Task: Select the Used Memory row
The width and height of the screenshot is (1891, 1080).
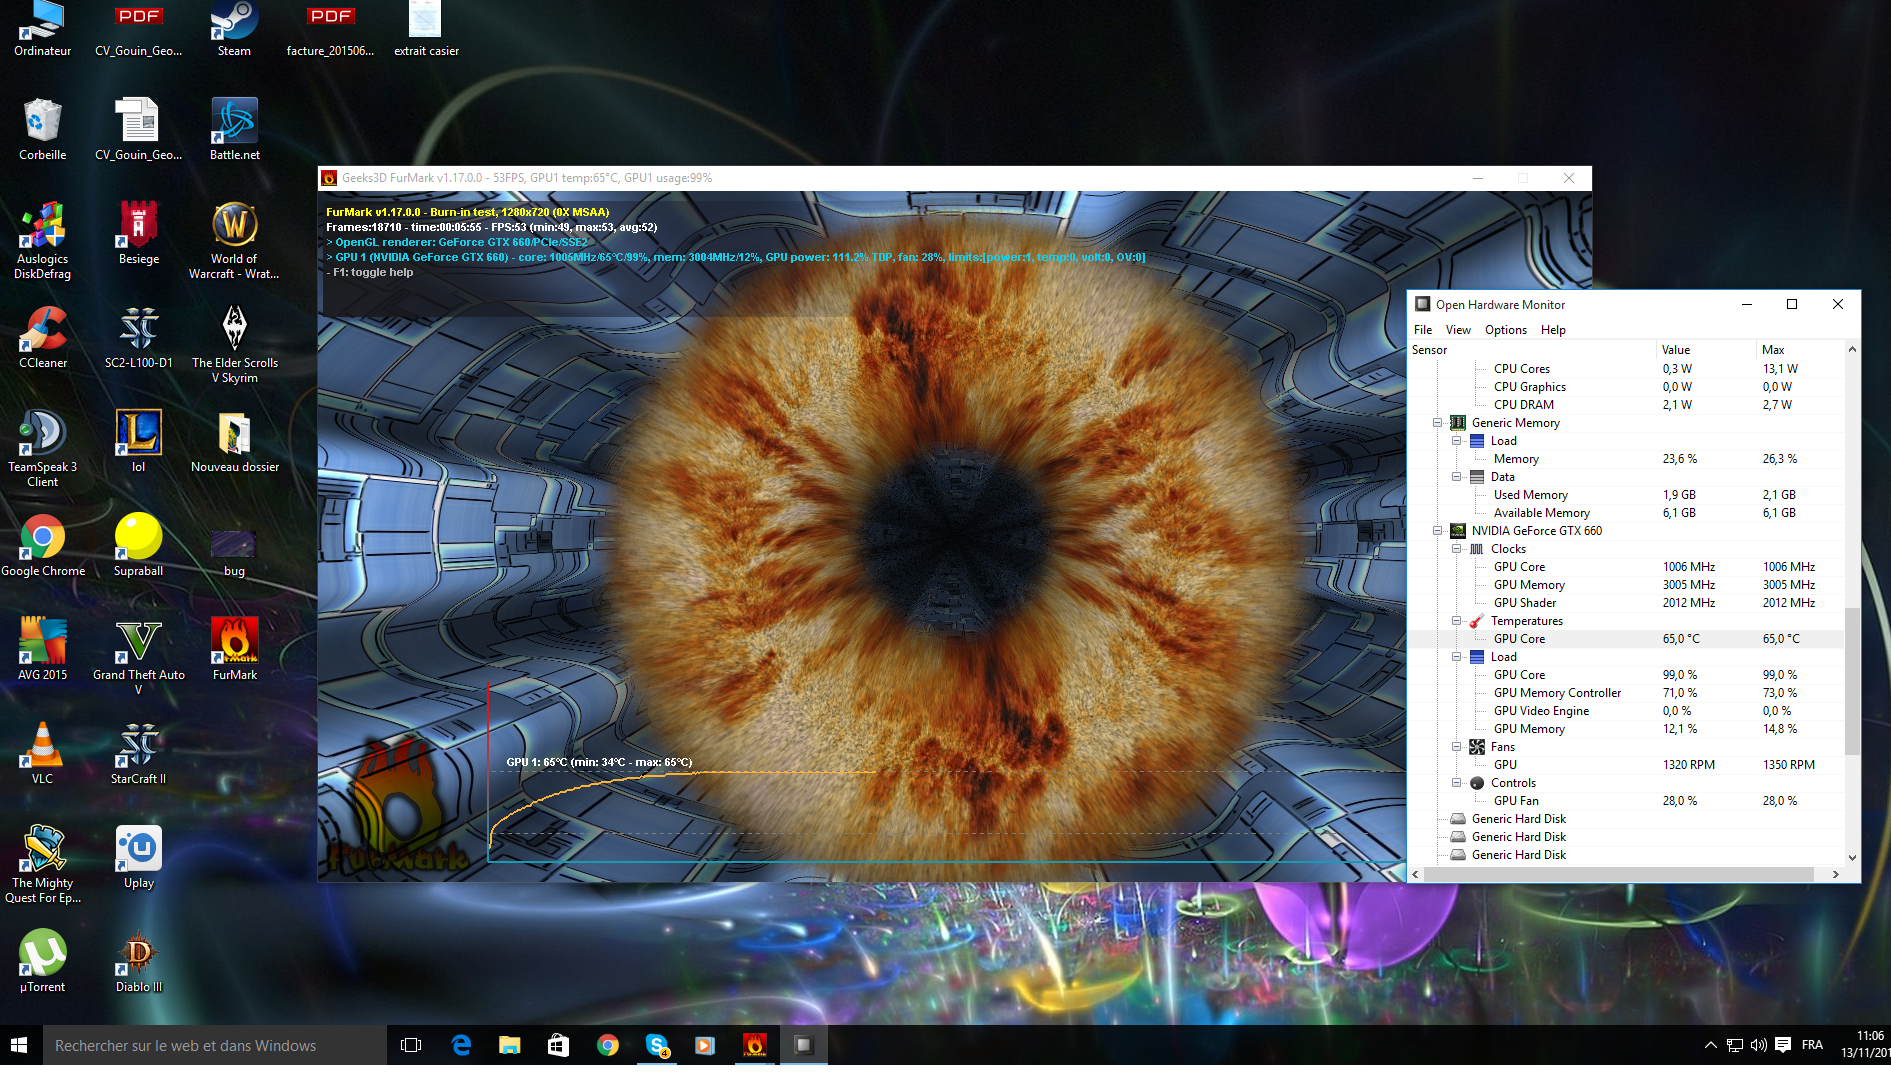Action: 1626,495
